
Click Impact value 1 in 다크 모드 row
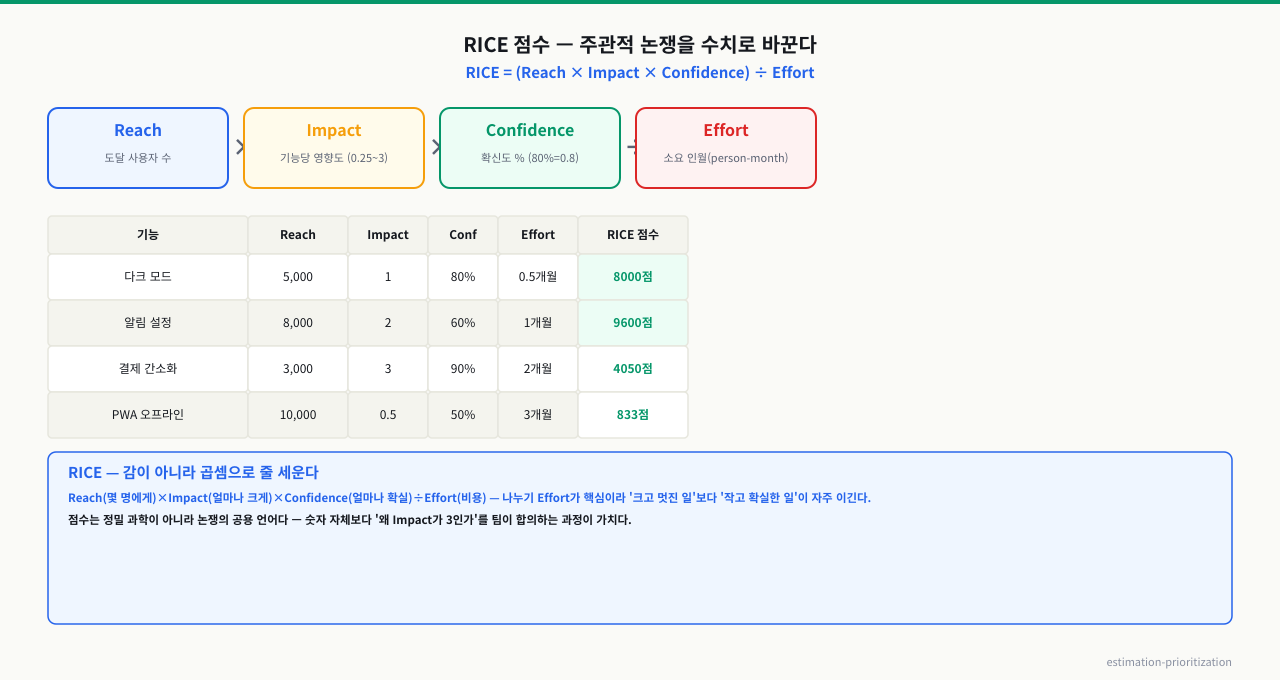388,277
